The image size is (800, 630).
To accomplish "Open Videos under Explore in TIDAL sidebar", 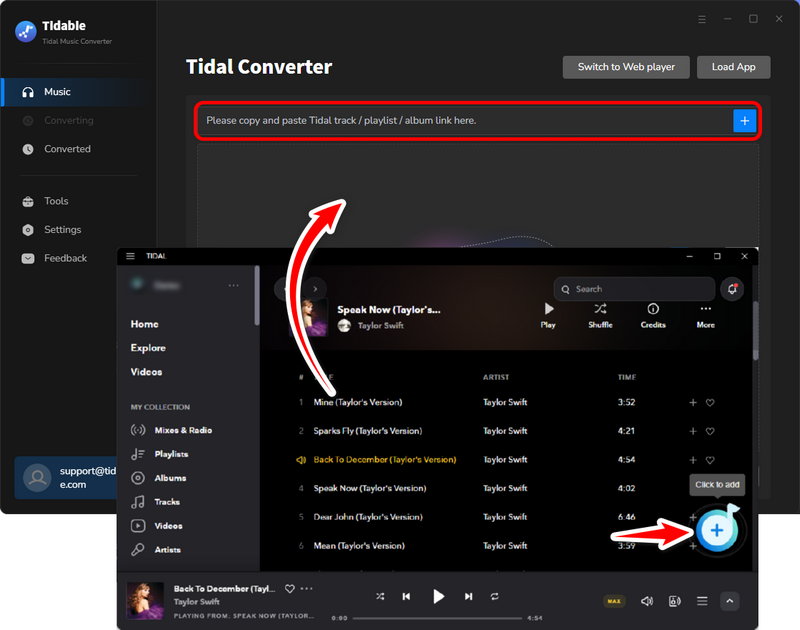I will pyautogui.click(x=146, y=372).
